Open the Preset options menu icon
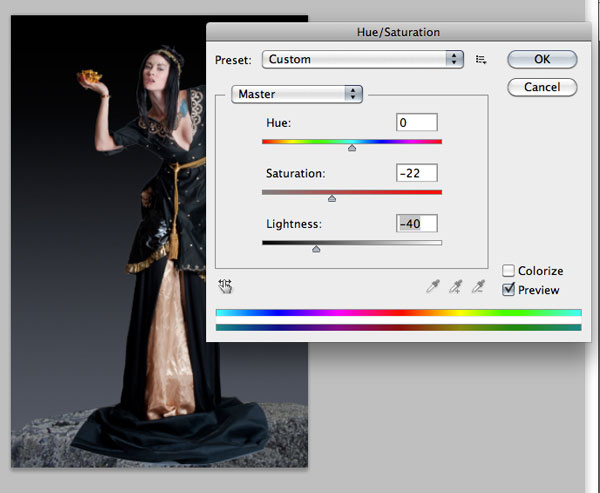The image size is (600, 493). pos(481,60)
